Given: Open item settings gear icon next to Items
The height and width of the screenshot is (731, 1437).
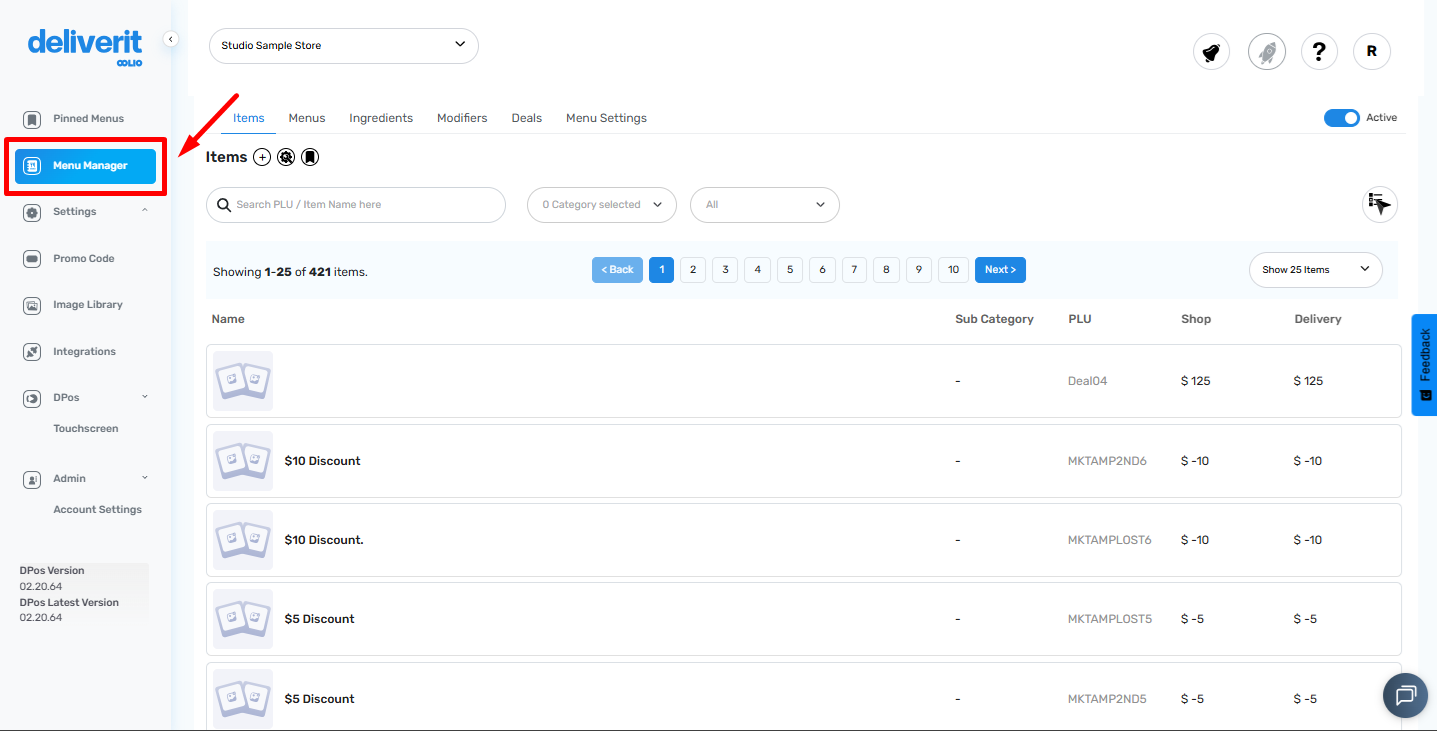Looking at the screenshot, I should [x=285, y=157].
